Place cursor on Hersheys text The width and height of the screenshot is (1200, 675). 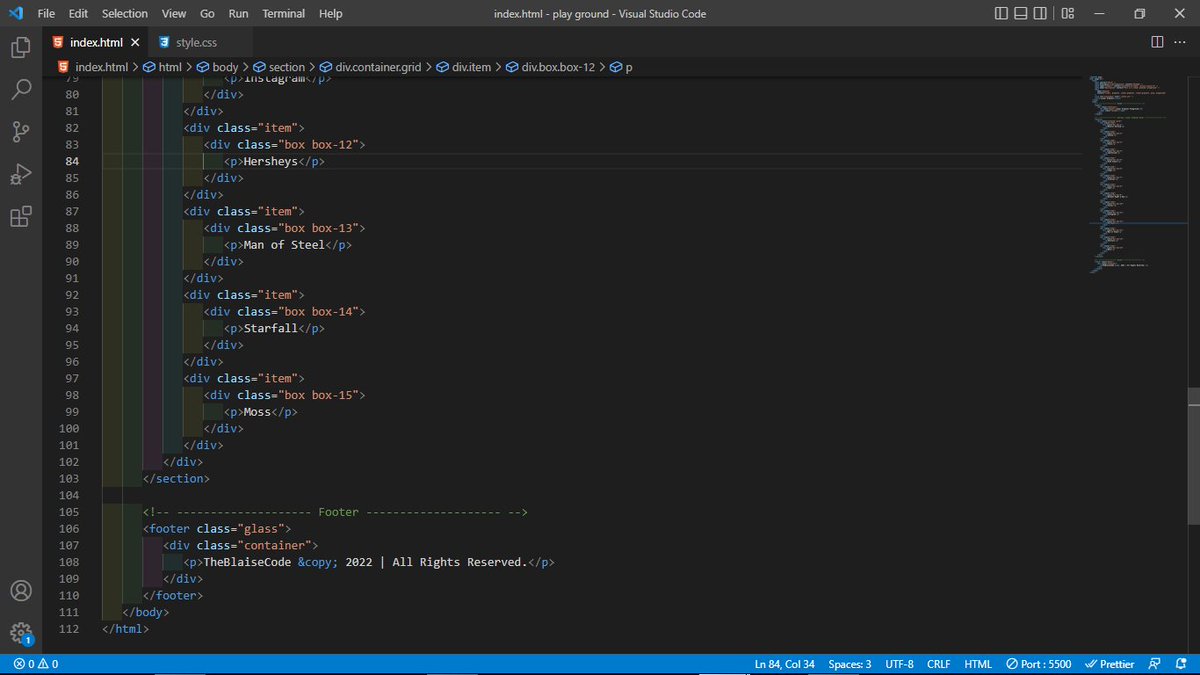pyautogui.click(x=271, y=161)
